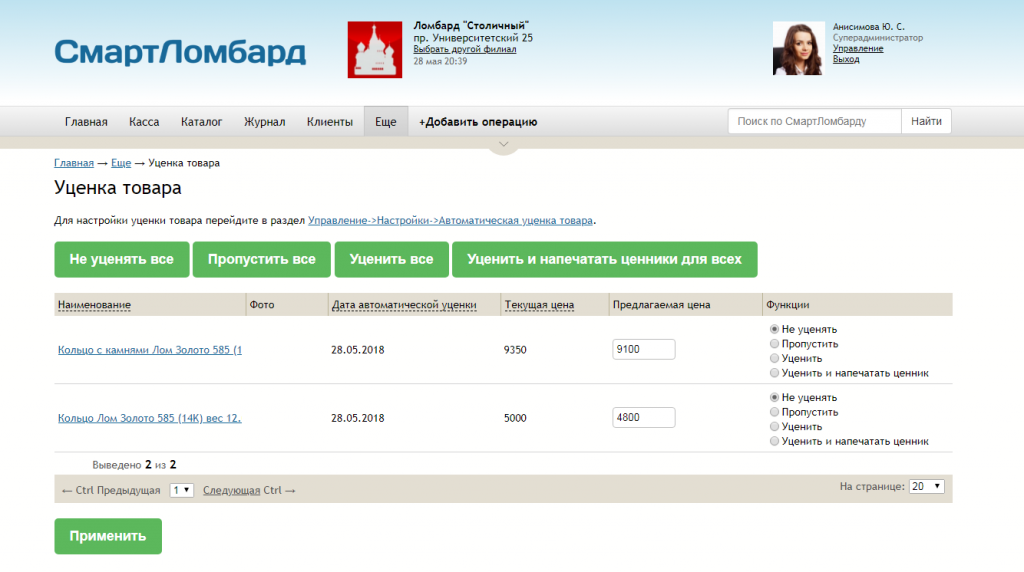Screen dimensions: 1024x572
Task: Click '+Добавить операцию' in the navigation bar
Action: tap(478, 122)
